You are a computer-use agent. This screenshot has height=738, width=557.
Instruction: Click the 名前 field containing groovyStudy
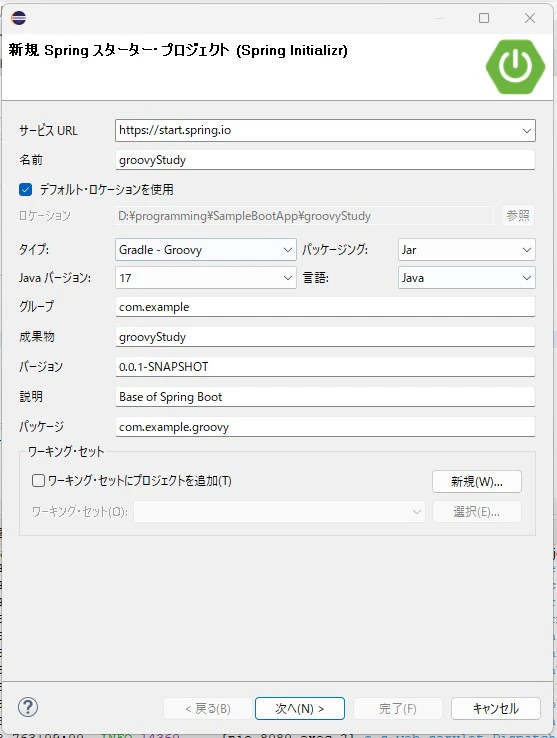[x=325, y=160]
